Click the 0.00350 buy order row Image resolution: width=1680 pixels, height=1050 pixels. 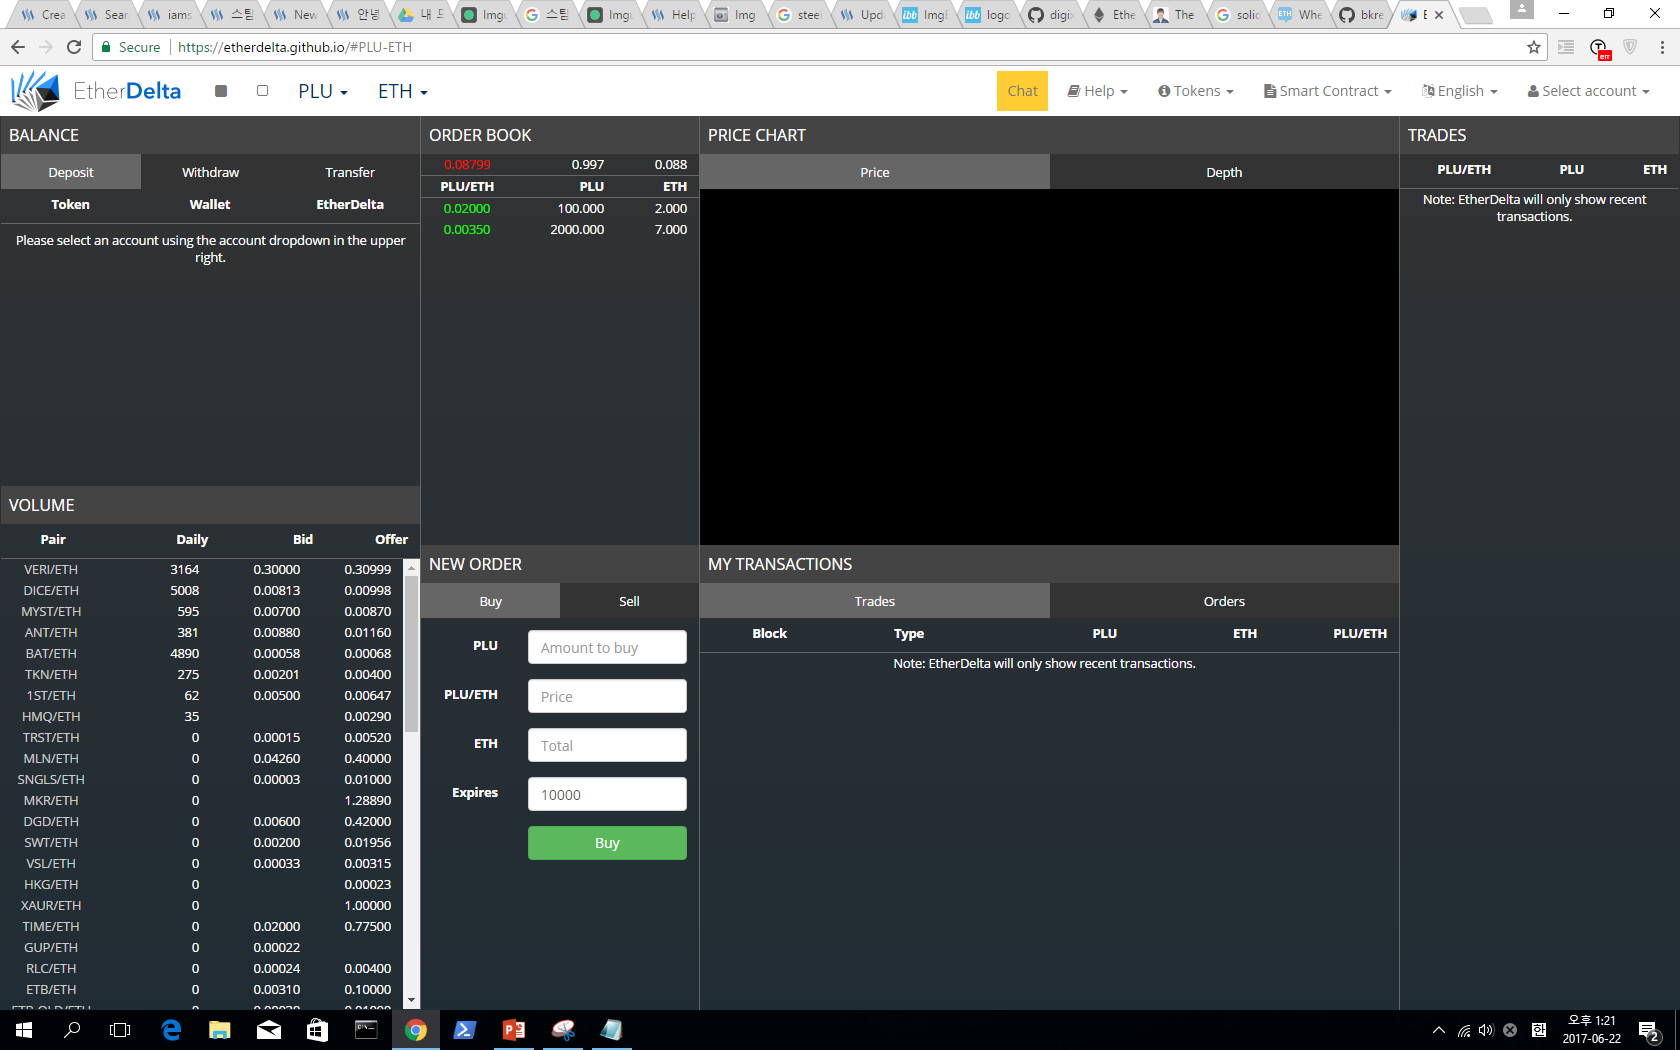click(x=560, y=229)
